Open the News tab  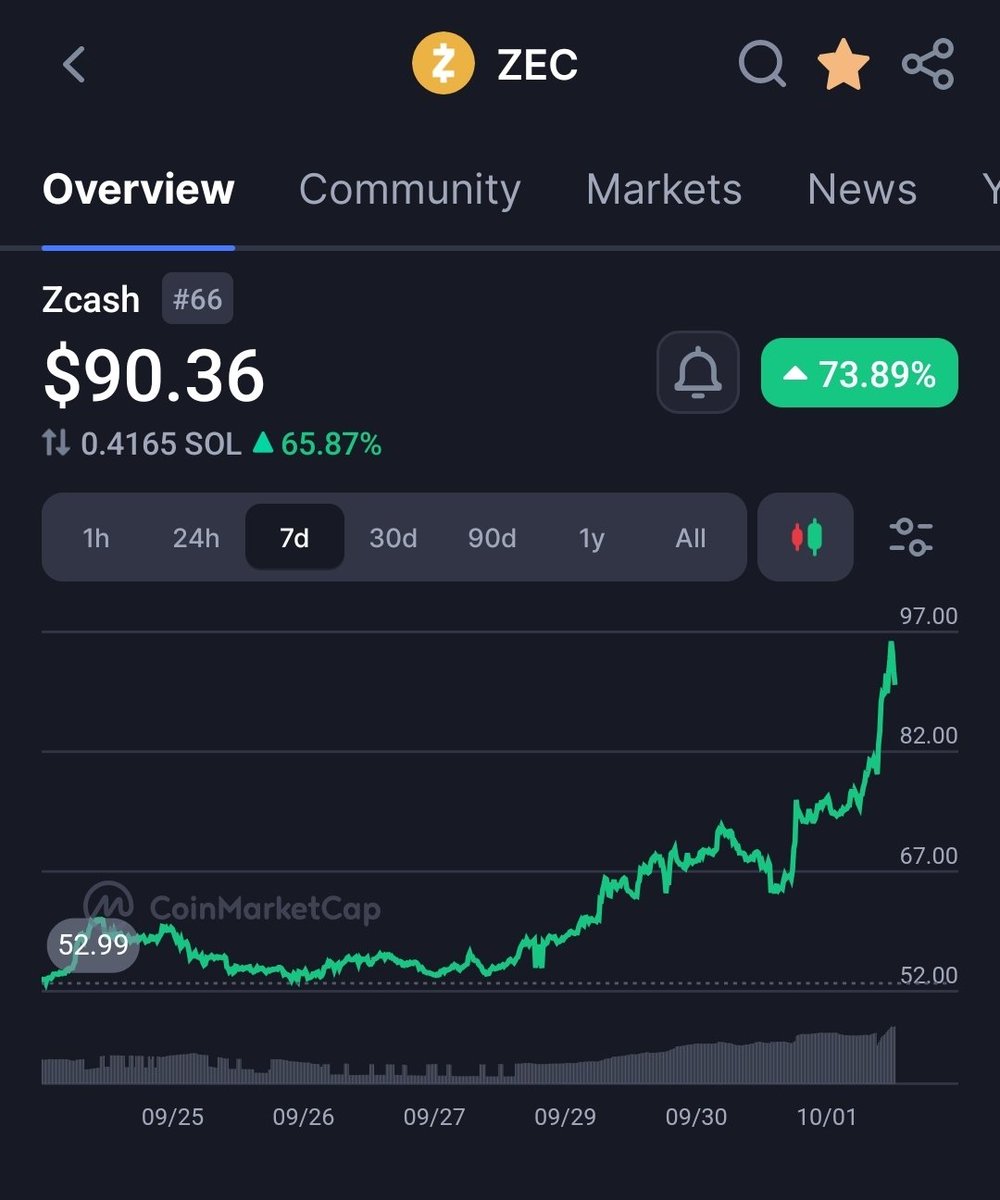click(862, 189)
